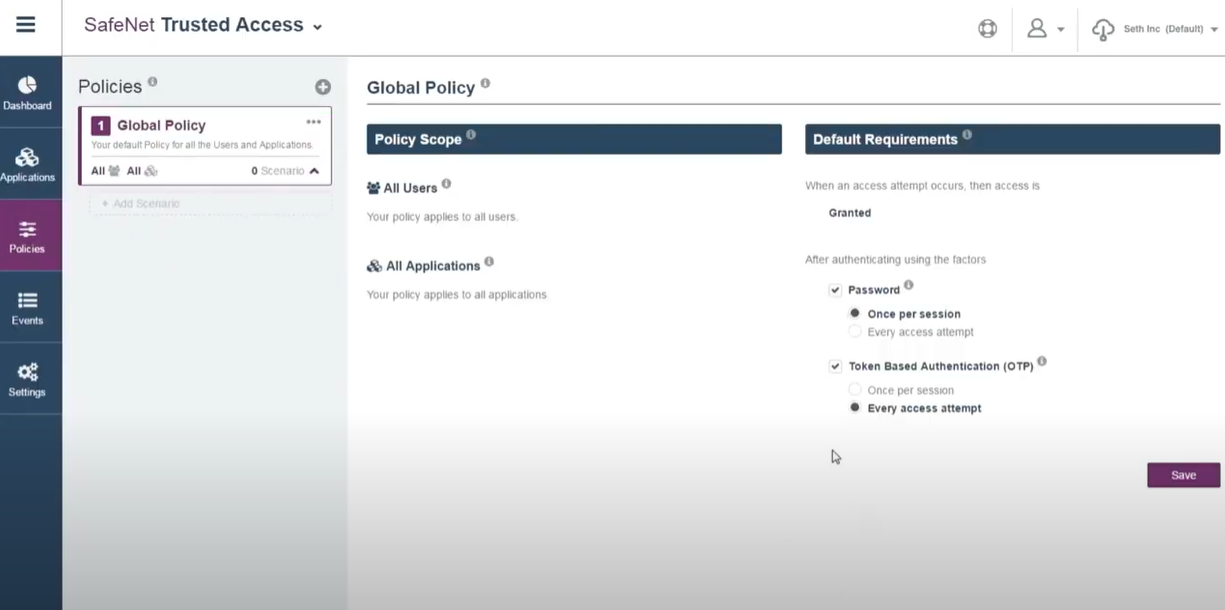The width and height of the screenshot is (1225, 610).
Task: Open the user account dropdown
Action: [1045, 29]
